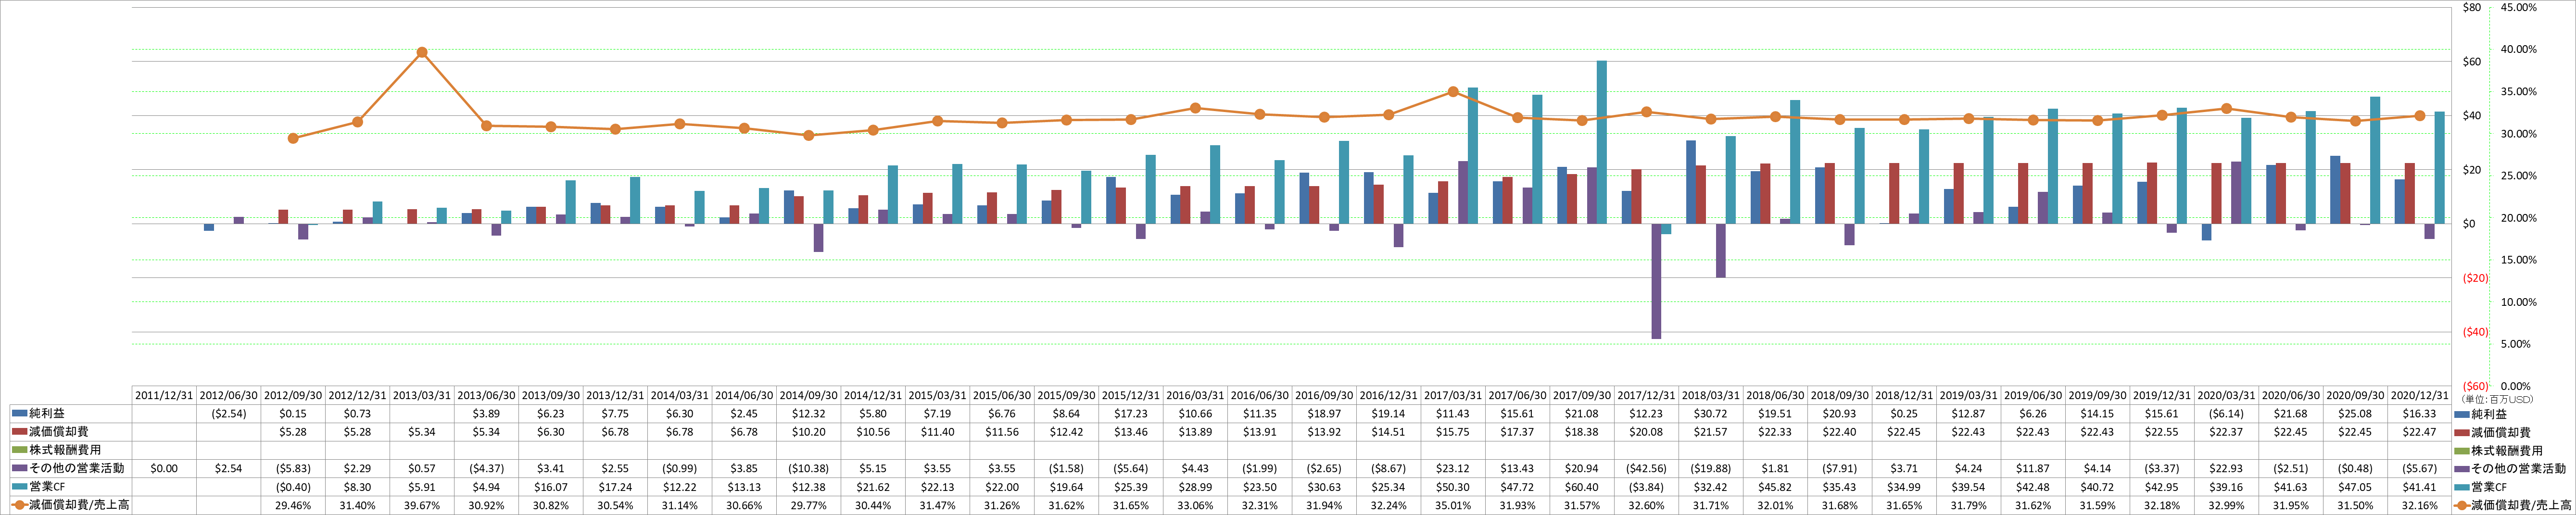Select the 35.01% ratio cell
This screenshot has height=515, width=2576.
click(x=1453, y=505)
